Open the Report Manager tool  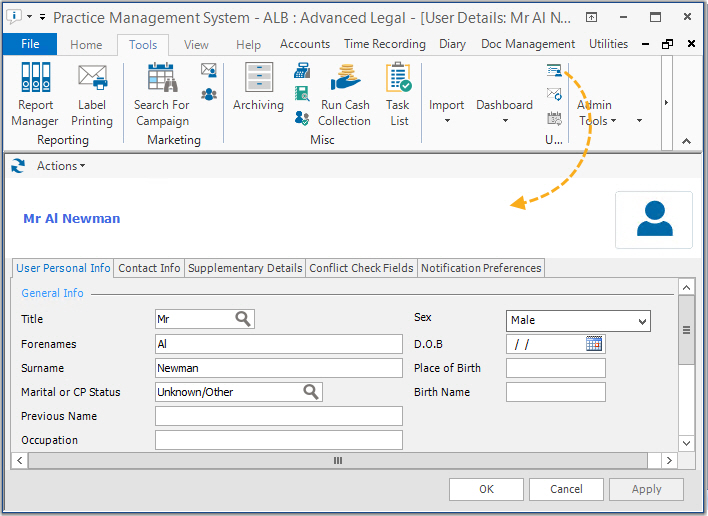pos(35,96)
